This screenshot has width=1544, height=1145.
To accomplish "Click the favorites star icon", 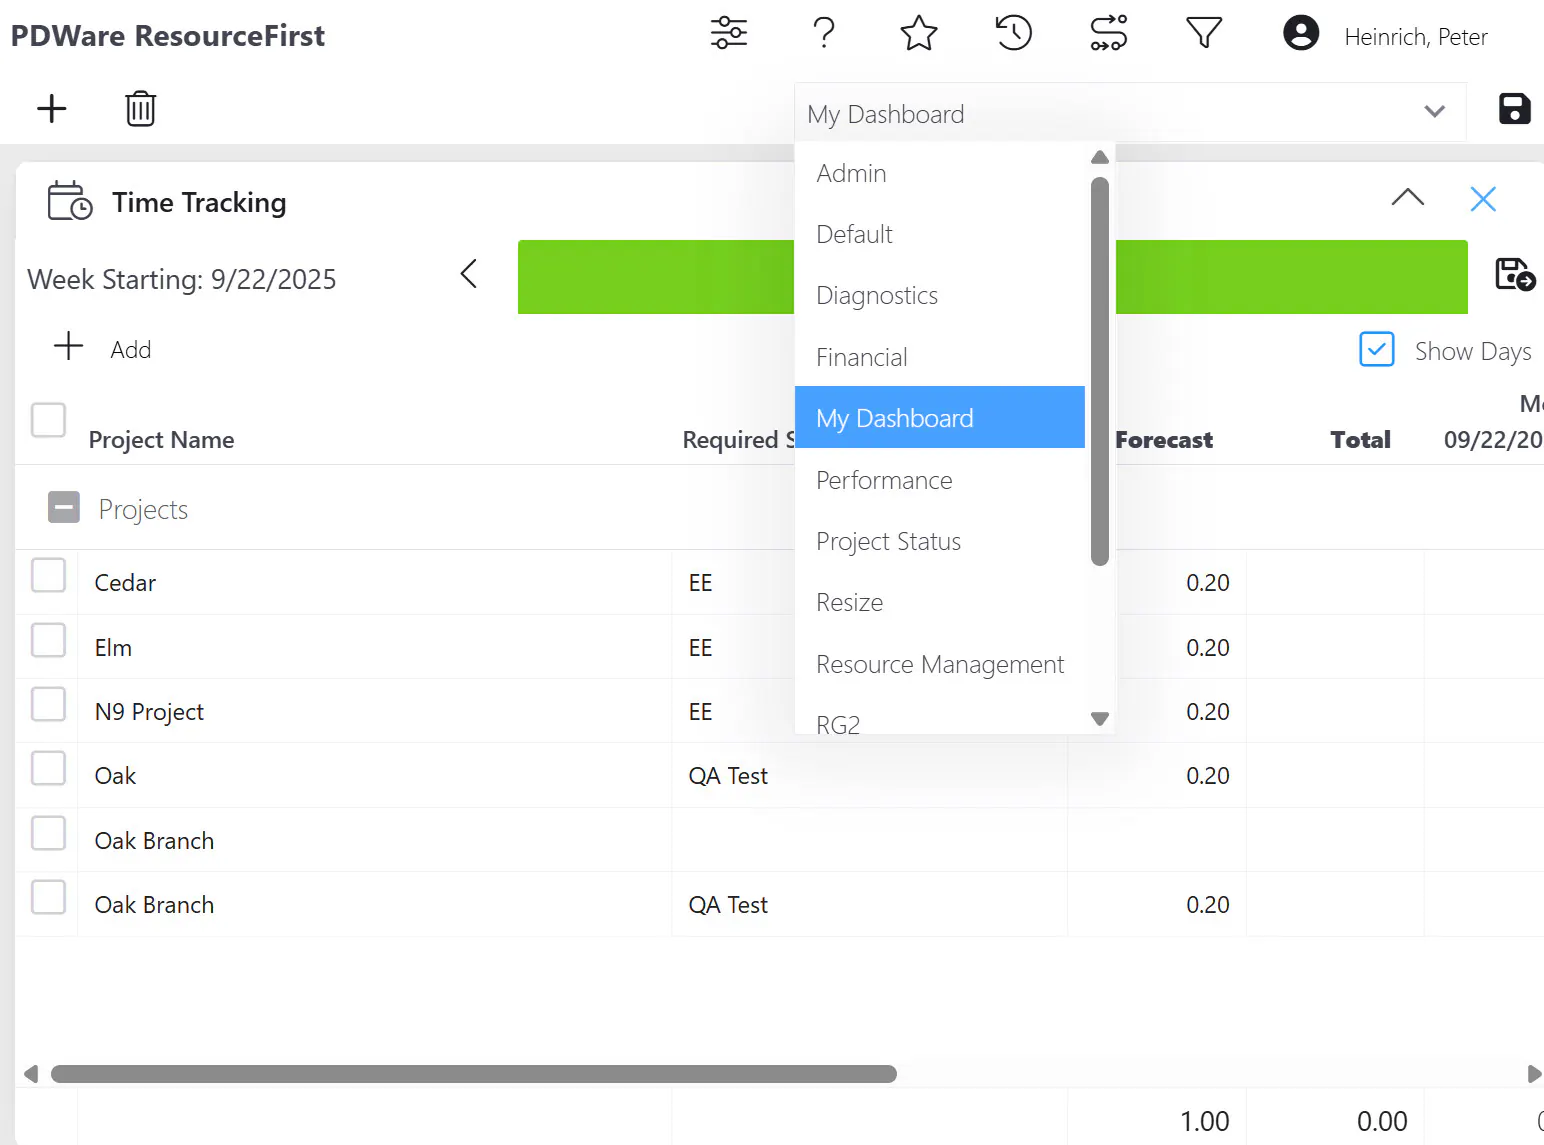I will [919, 33].
